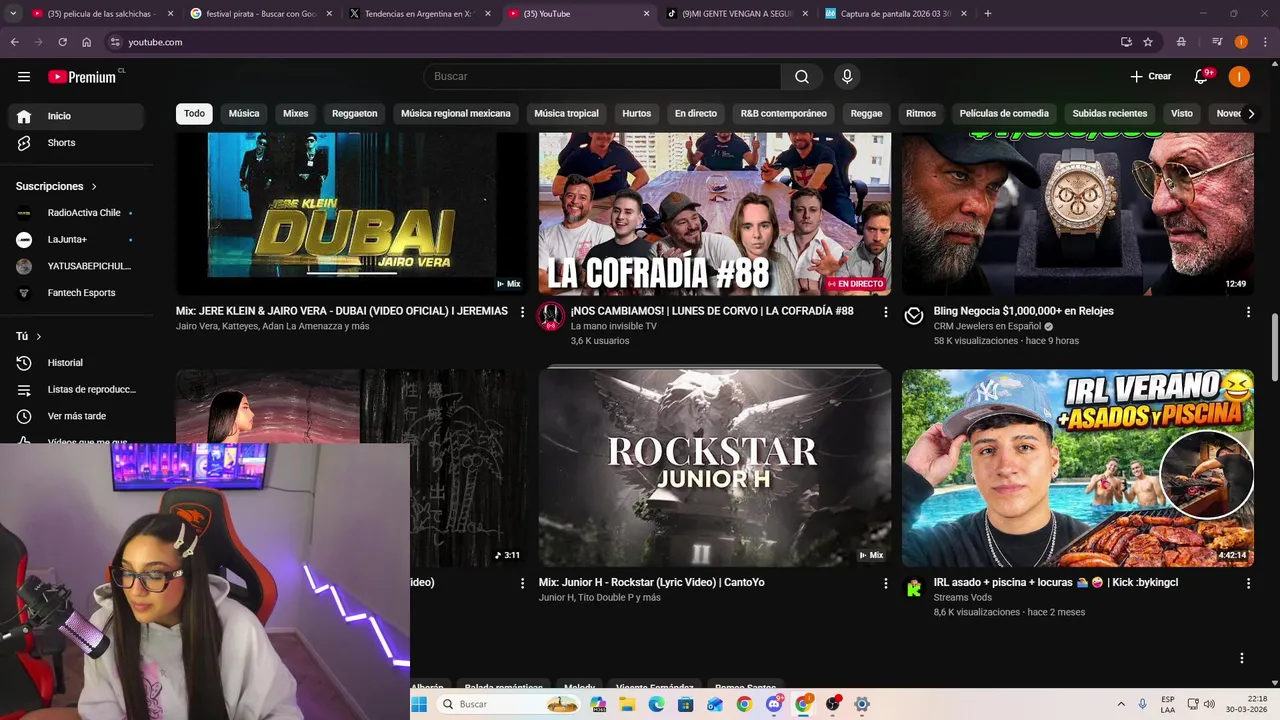The height and width of the screenshot is (720, 1280).
Task: Switch to TikTok MI GENTE tab
Action: coord(738,14)
